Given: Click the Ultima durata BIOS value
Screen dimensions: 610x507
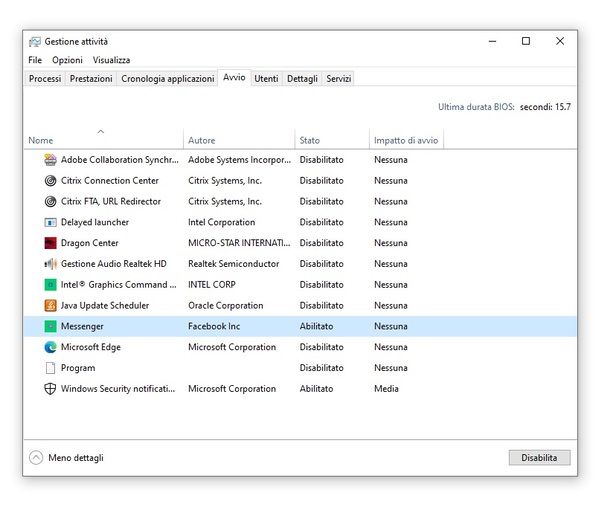Looking at the screenshot, I should [545, 107].
